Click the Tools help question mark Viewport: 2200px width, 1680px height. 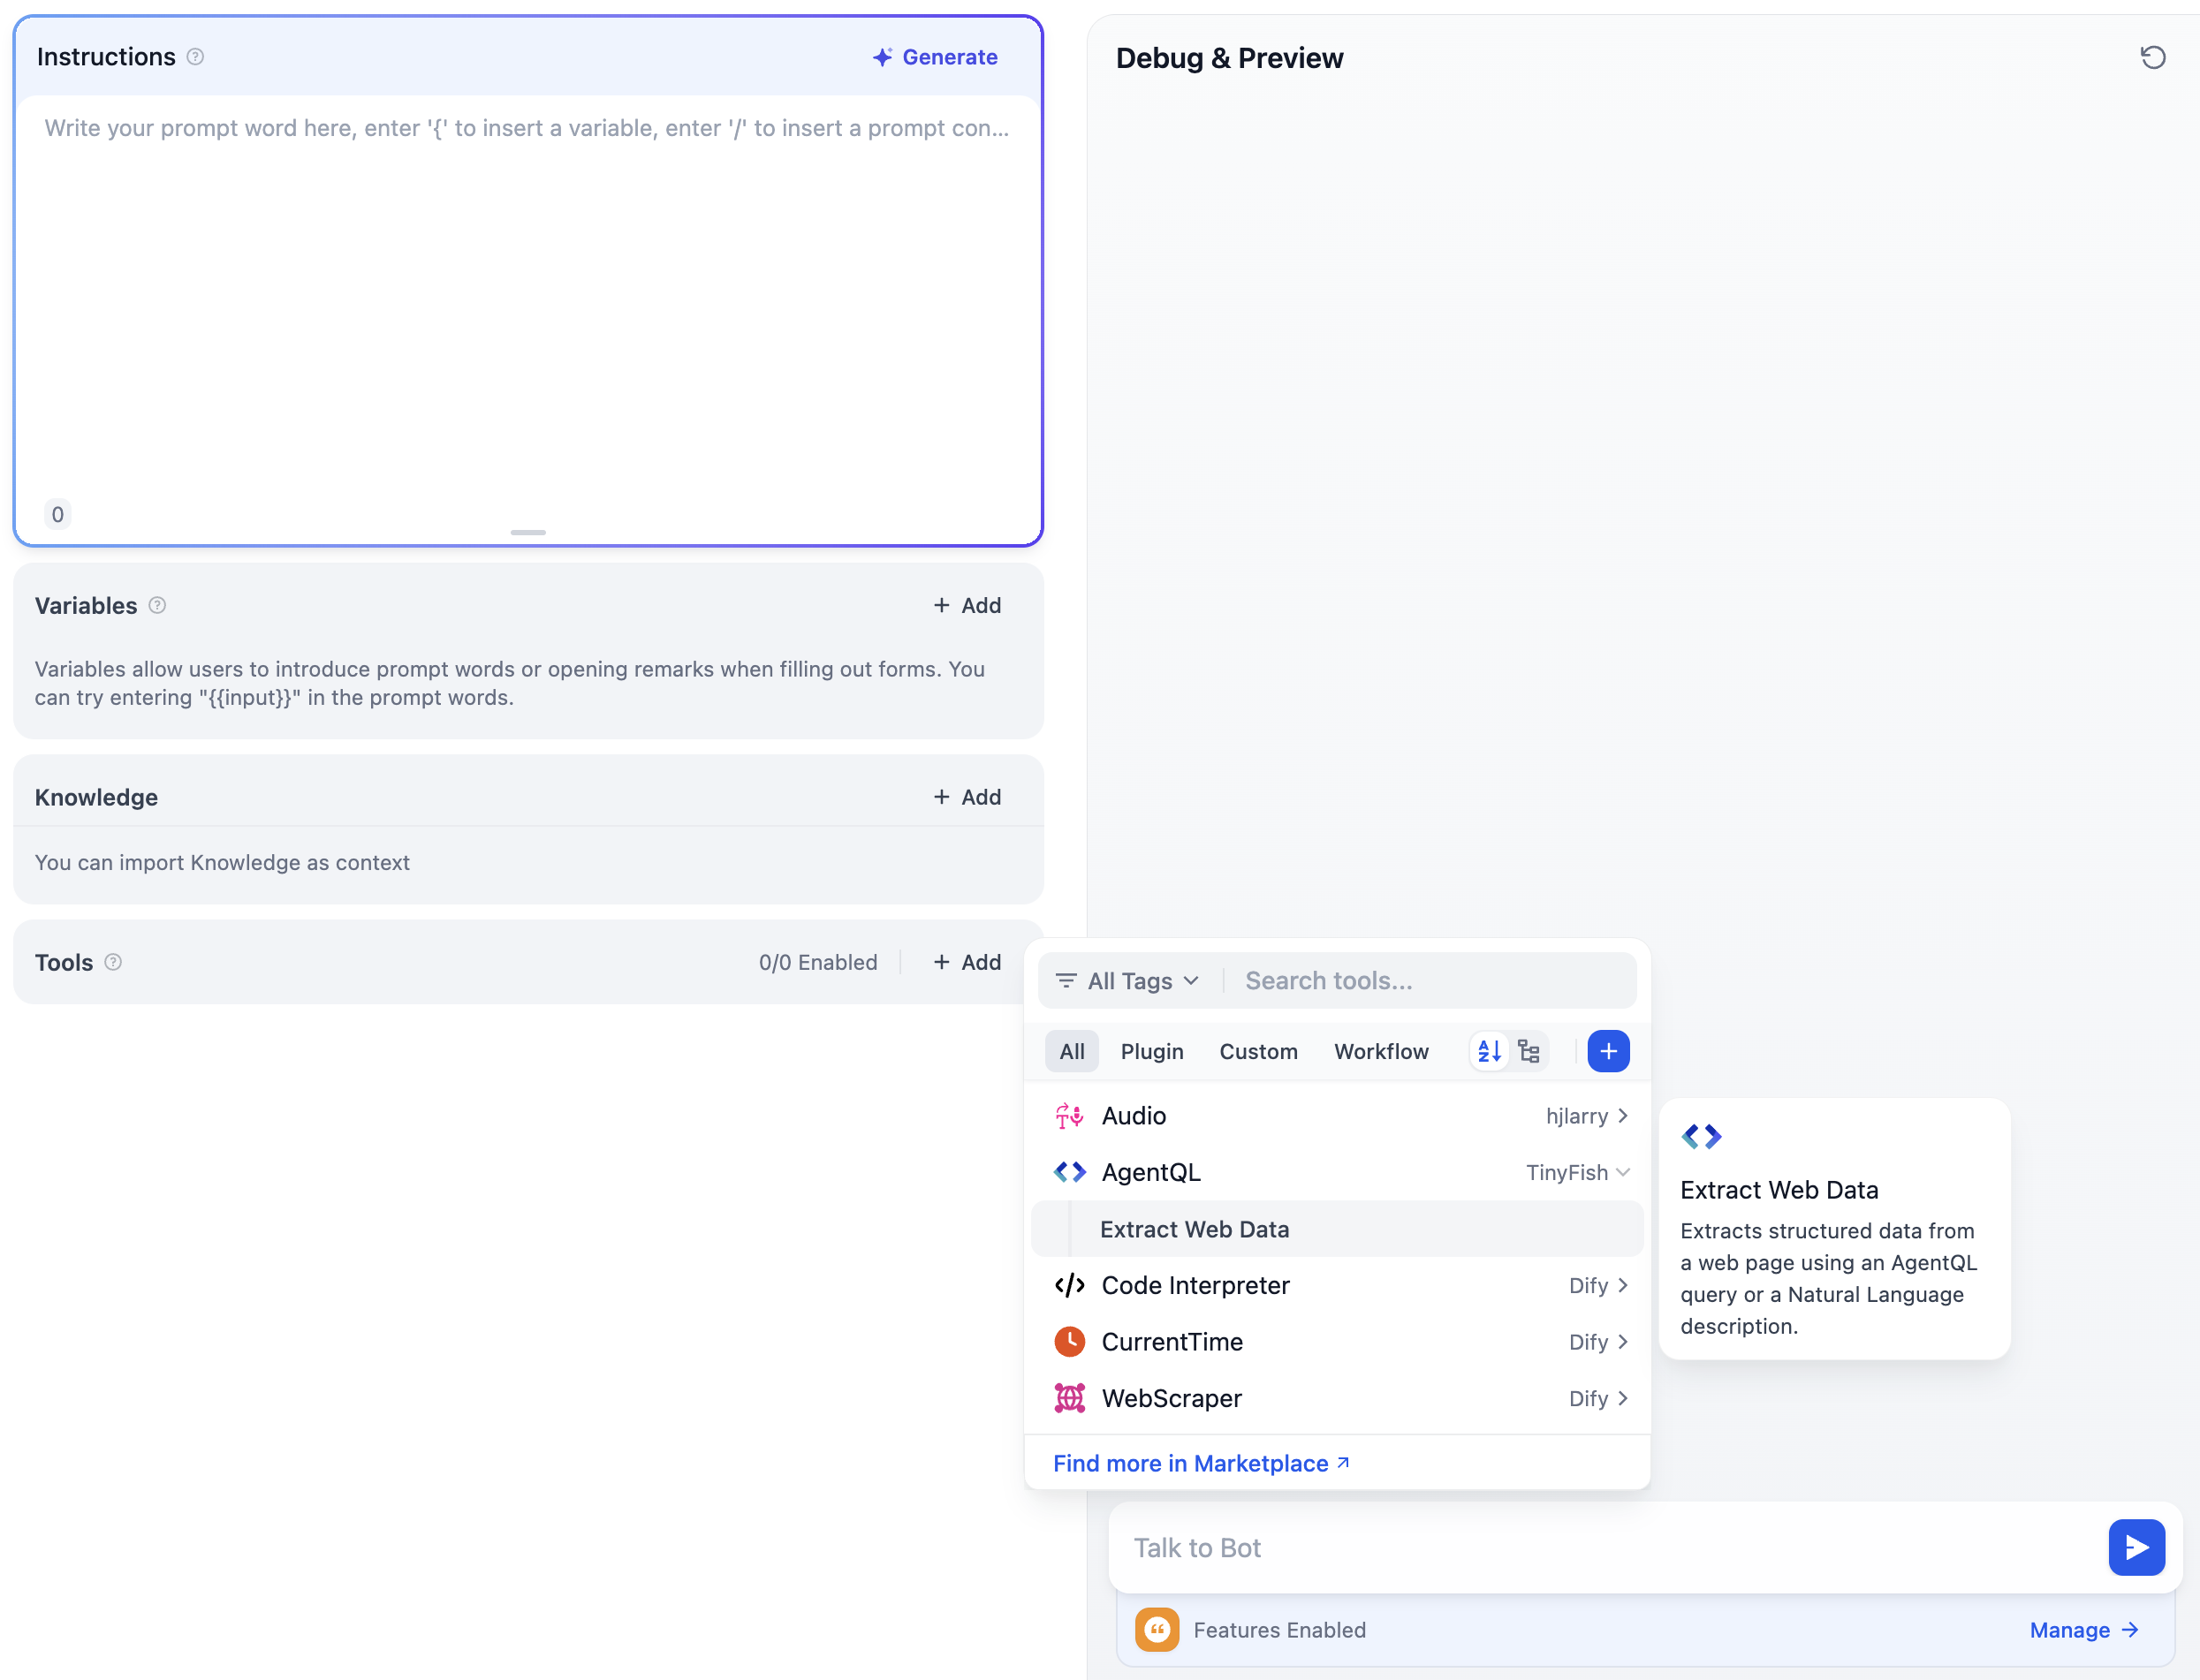pos(113,962)
